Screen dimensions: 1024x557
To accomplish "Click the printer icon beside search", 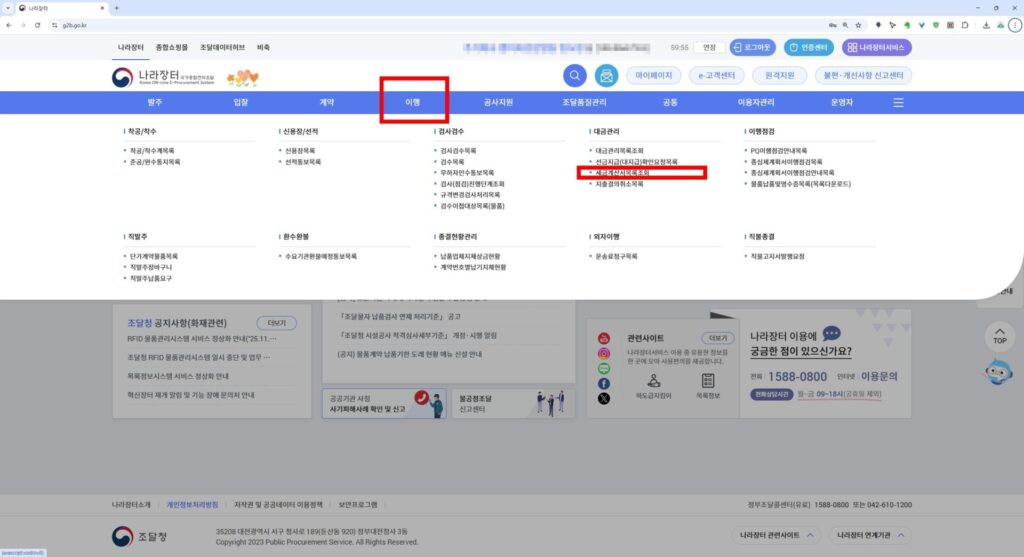I will [606, 76].
